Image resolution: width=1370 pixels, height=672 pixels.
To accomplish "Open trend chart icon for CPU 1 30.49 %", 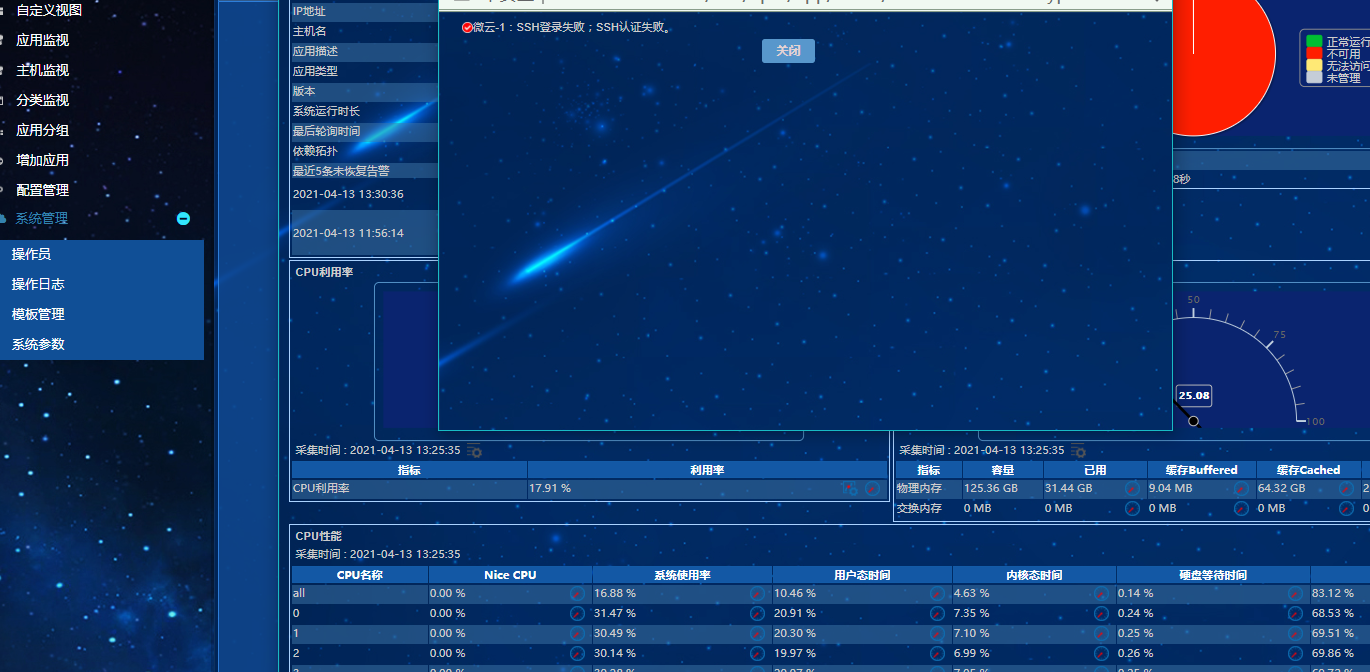I will (x=757, y=633).
